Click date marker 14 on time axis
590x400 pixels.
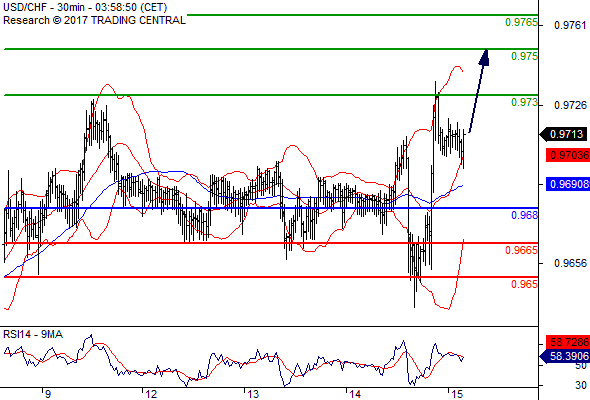click(354, 394)
